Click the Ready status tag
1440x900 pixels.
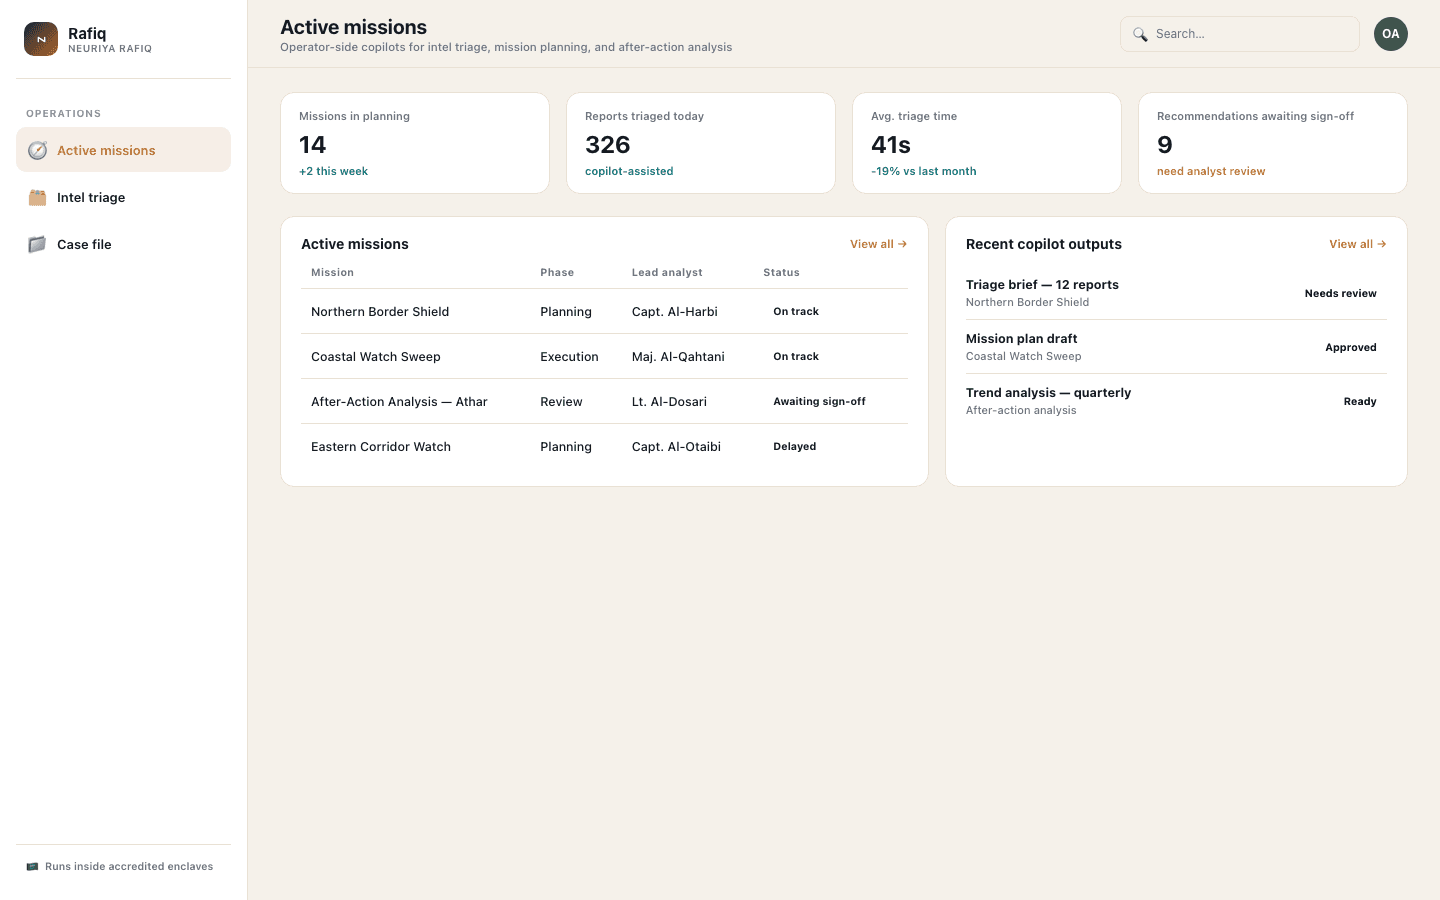pyautogui.click(x=1360, y=401)
